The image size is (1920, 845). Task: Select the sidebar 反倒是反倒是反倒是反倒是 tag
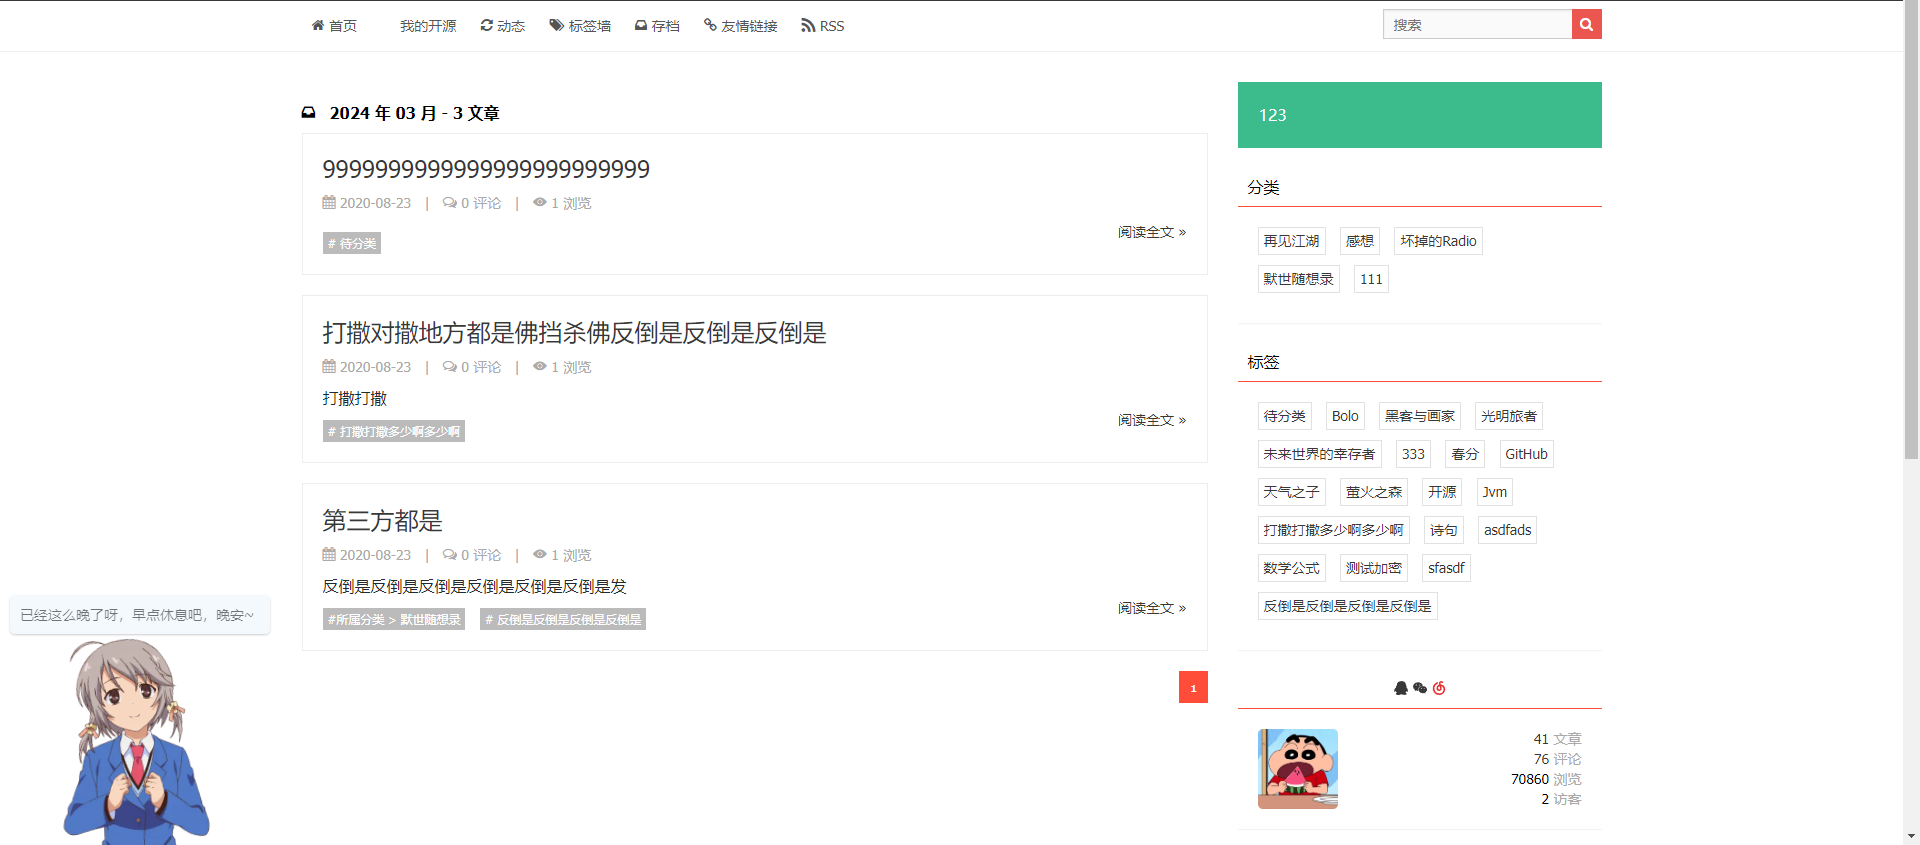click(x=1347, y=606)
